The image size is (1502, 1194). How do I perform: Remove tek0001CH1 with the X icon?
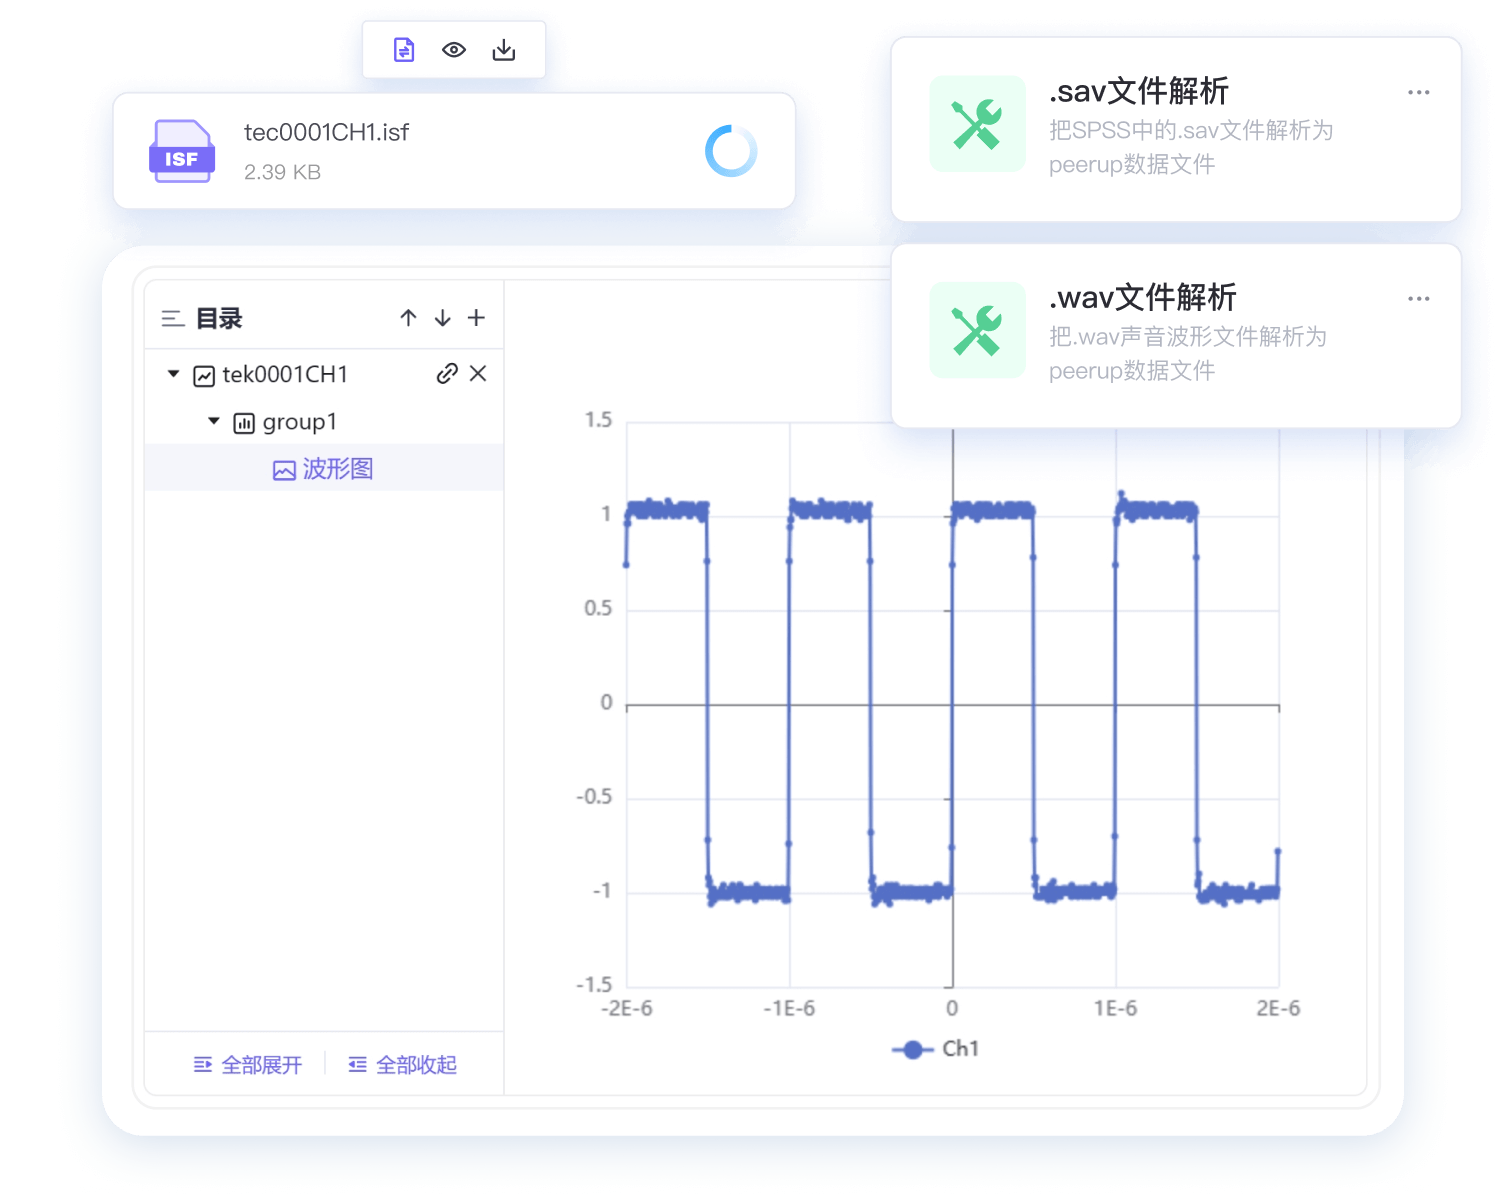pyautogui.click(x=478, y=373)
